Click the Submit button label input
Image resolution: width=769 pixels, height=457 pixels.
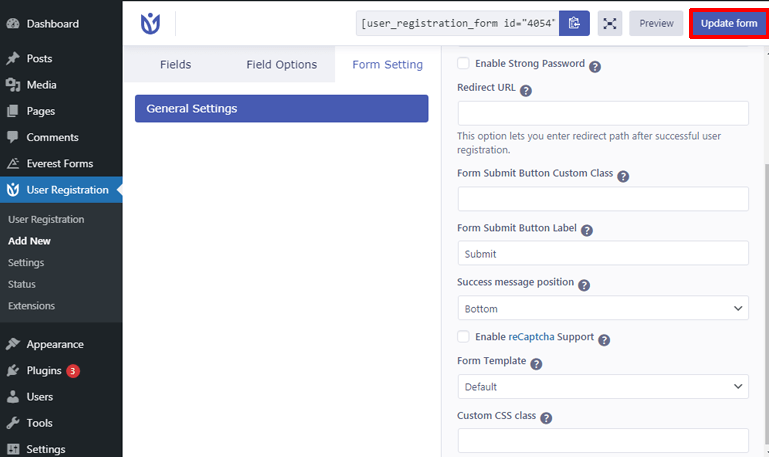(x=603, y=253)
